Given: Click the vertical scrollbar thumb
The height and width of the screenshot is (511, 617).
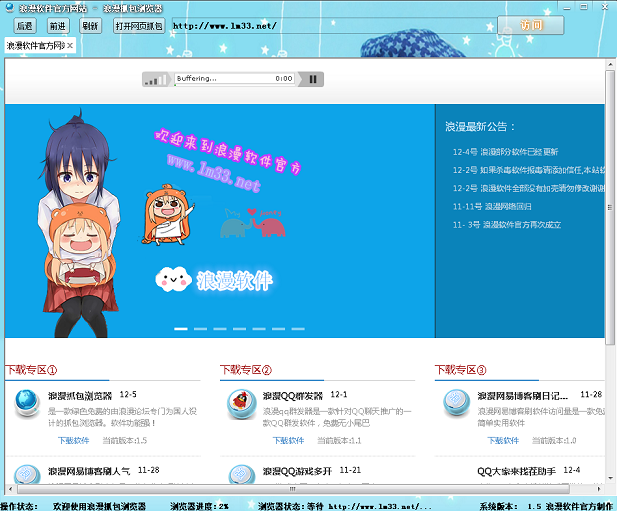Looking at the screenshot, I should (610, 208).
